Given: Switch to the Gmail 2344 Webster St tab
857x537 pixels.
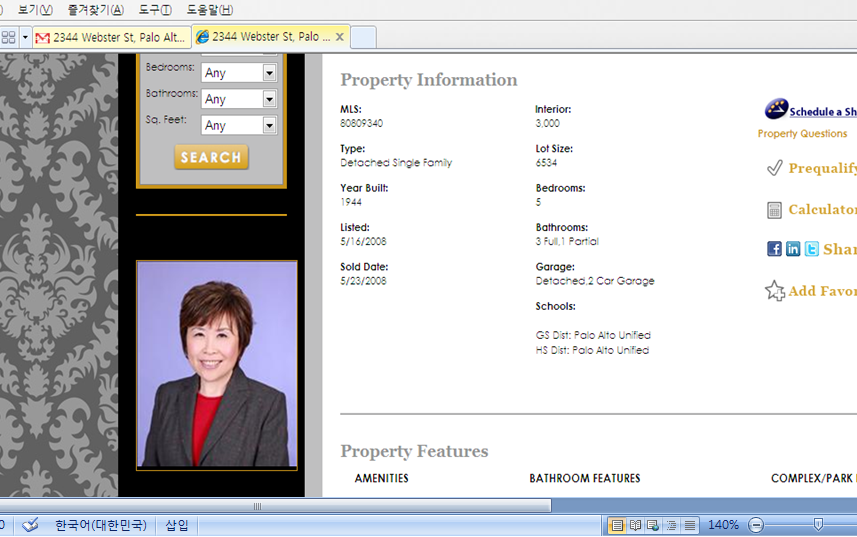Looking at the screenshot, I should pyautogui.click(x=110, y=37).
